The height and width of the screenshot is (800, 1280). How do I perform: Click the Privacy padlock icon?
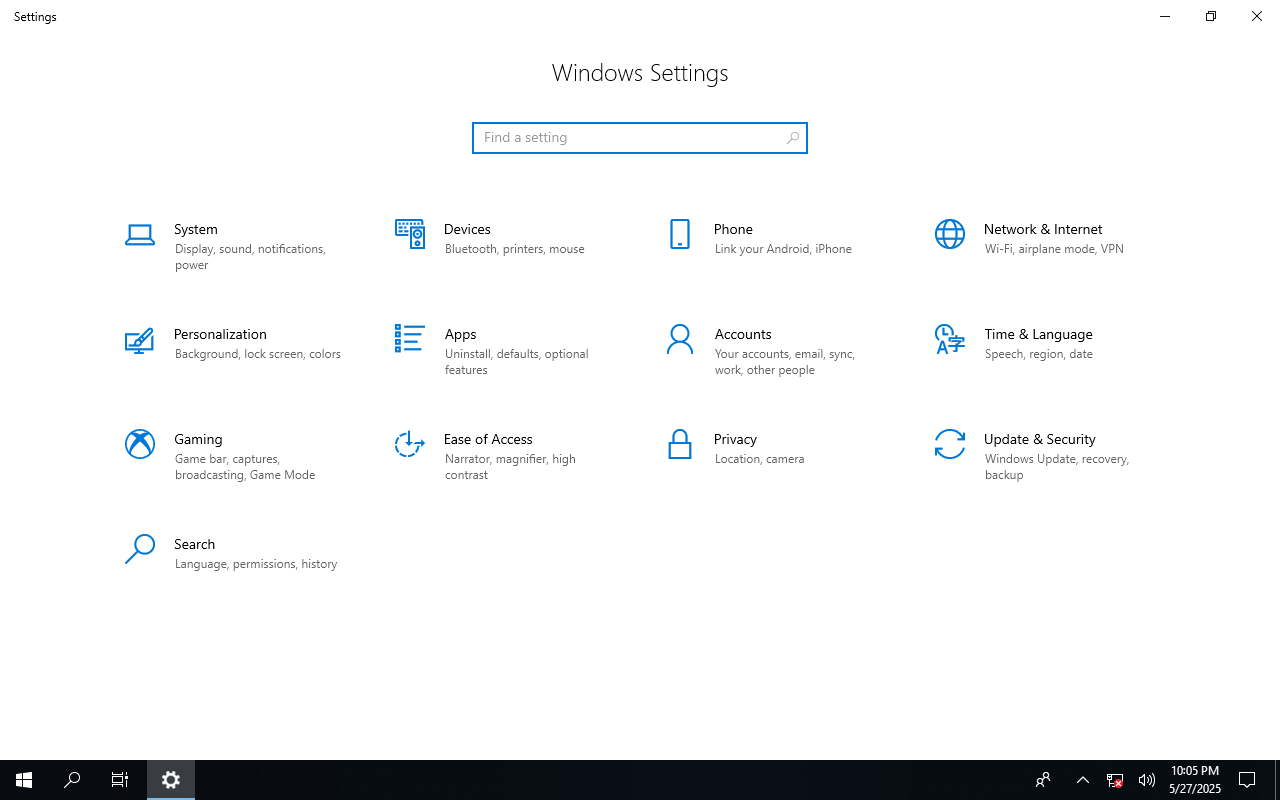680,444
